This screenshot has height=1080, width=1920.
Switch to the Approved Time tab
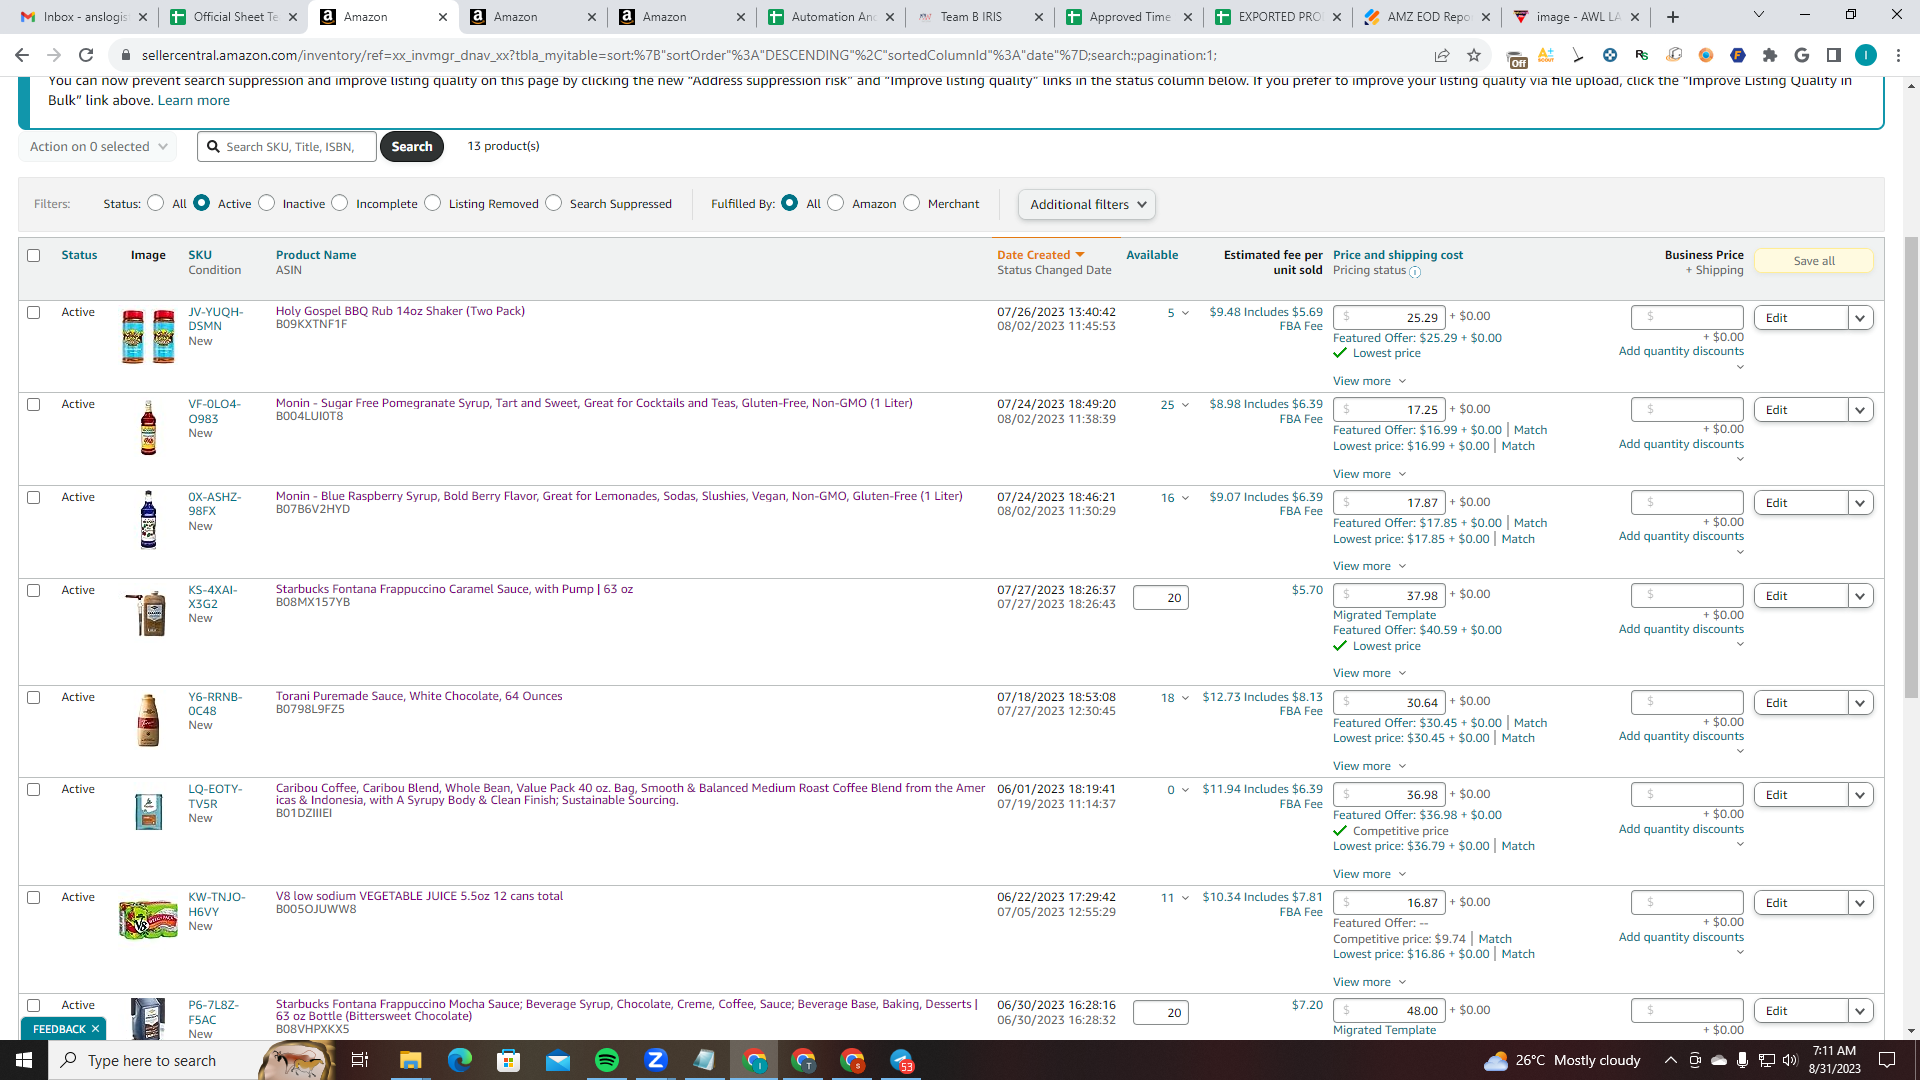click(x=1129, y=17)
